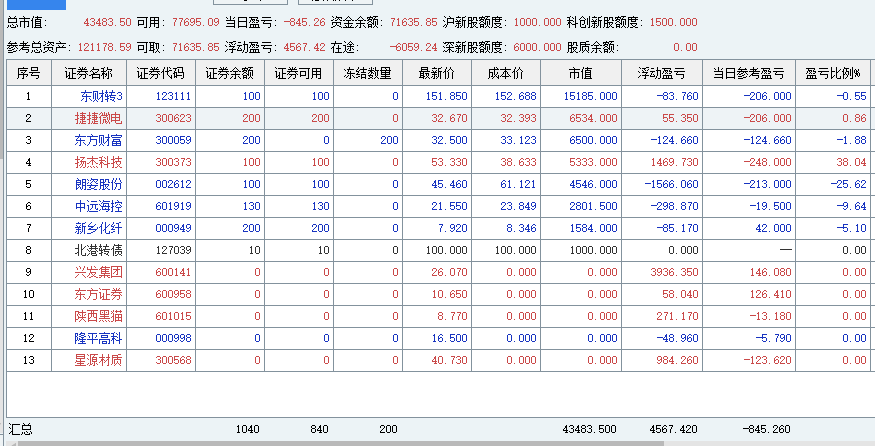Click security code 123111
The height and width of the screenshot is (446, 875).
click(x=173, y=96)
